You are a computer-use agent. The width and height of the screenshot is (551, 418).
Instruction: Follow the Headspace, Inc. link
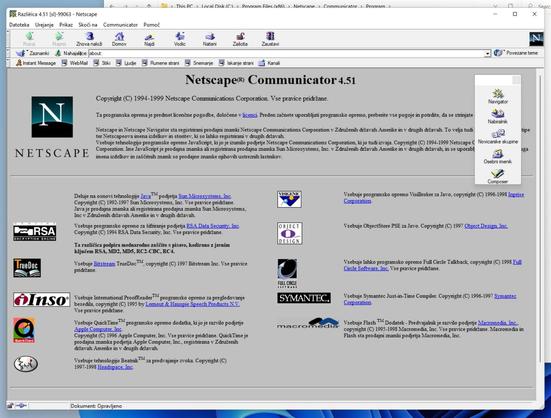(115, 367)
